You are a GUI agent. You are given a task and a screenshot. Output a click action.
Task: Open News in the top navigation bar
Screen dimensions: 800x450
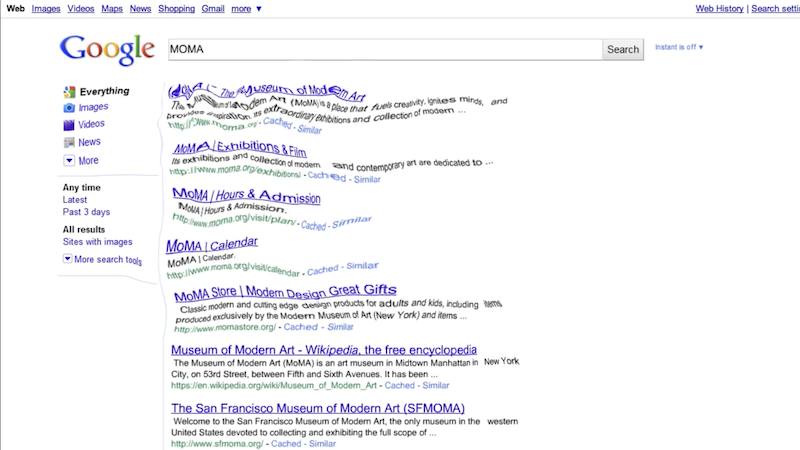[x=140, y=9]
